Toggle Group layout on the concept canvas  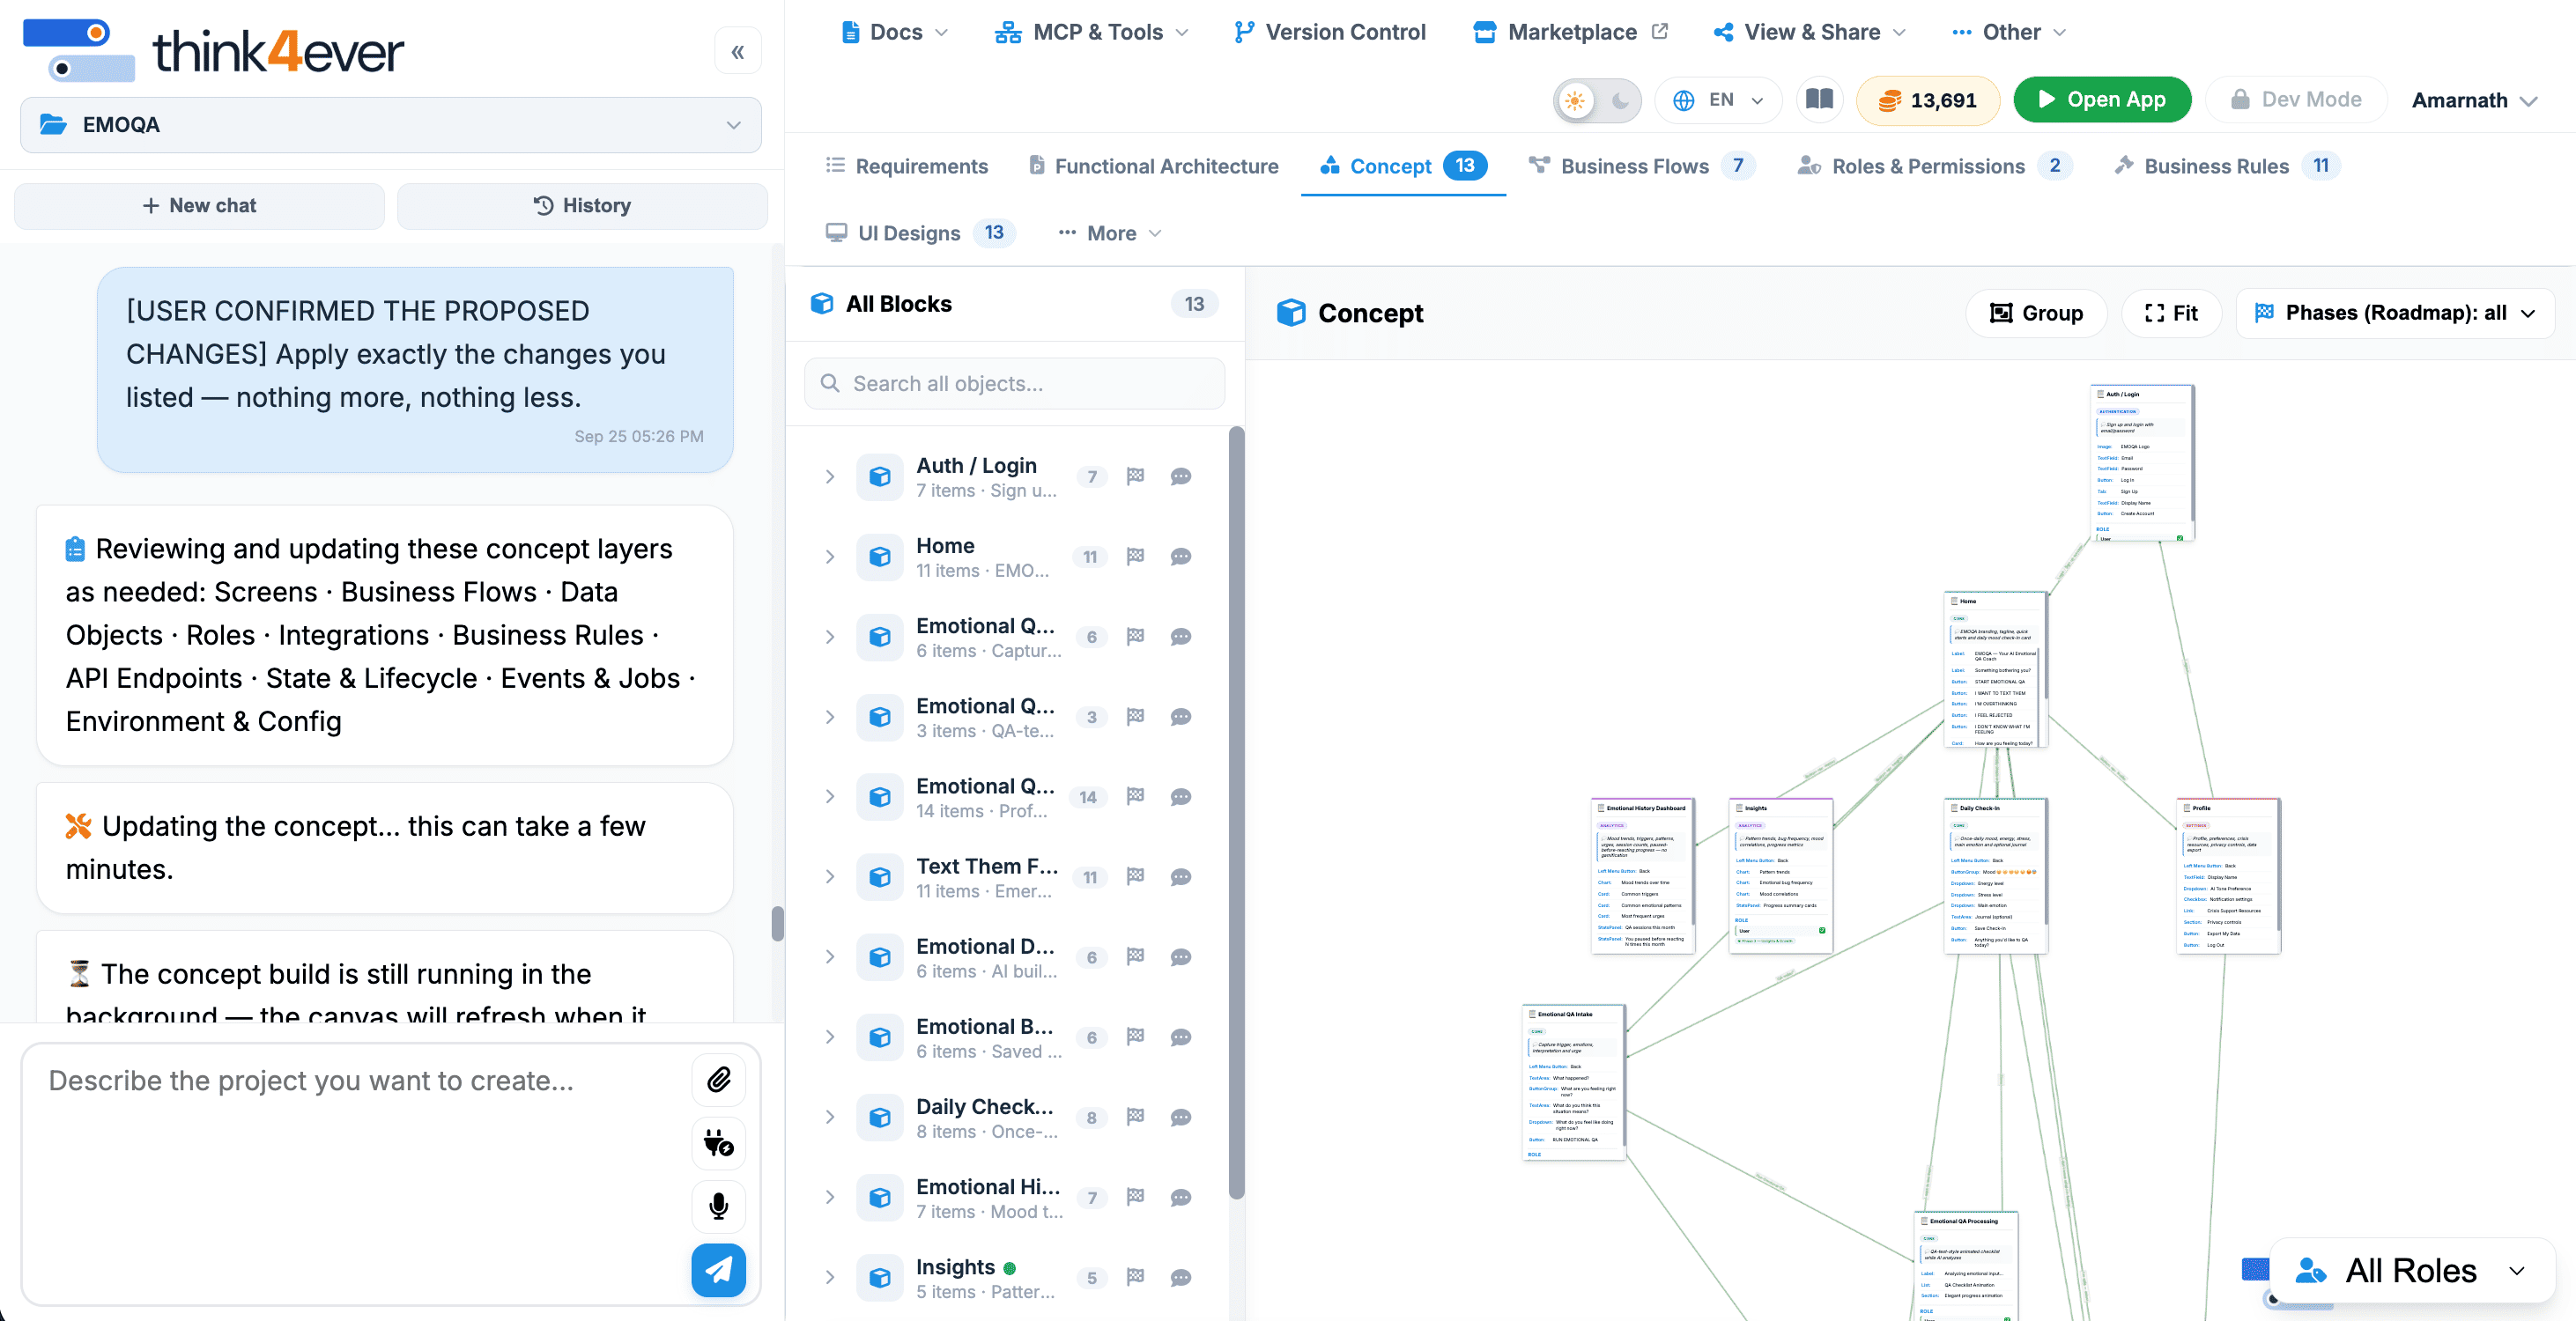[2036, 313]
